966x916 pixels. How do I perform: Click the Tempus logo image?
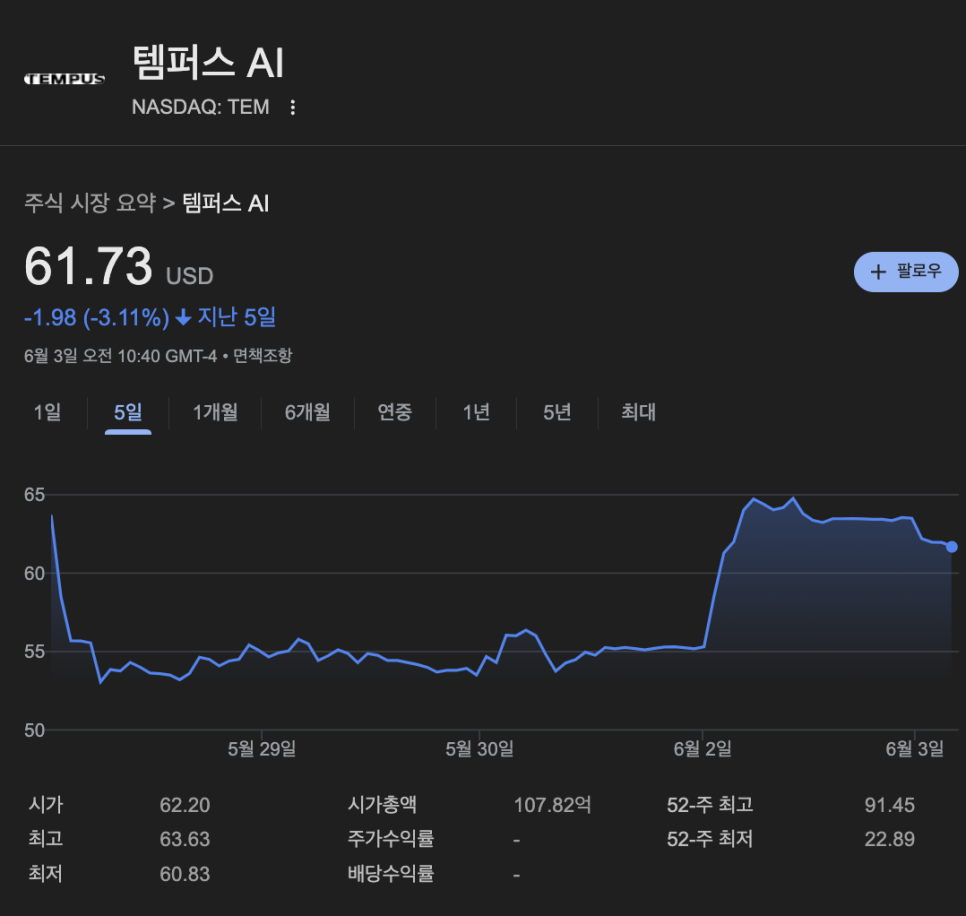(64, 79)
